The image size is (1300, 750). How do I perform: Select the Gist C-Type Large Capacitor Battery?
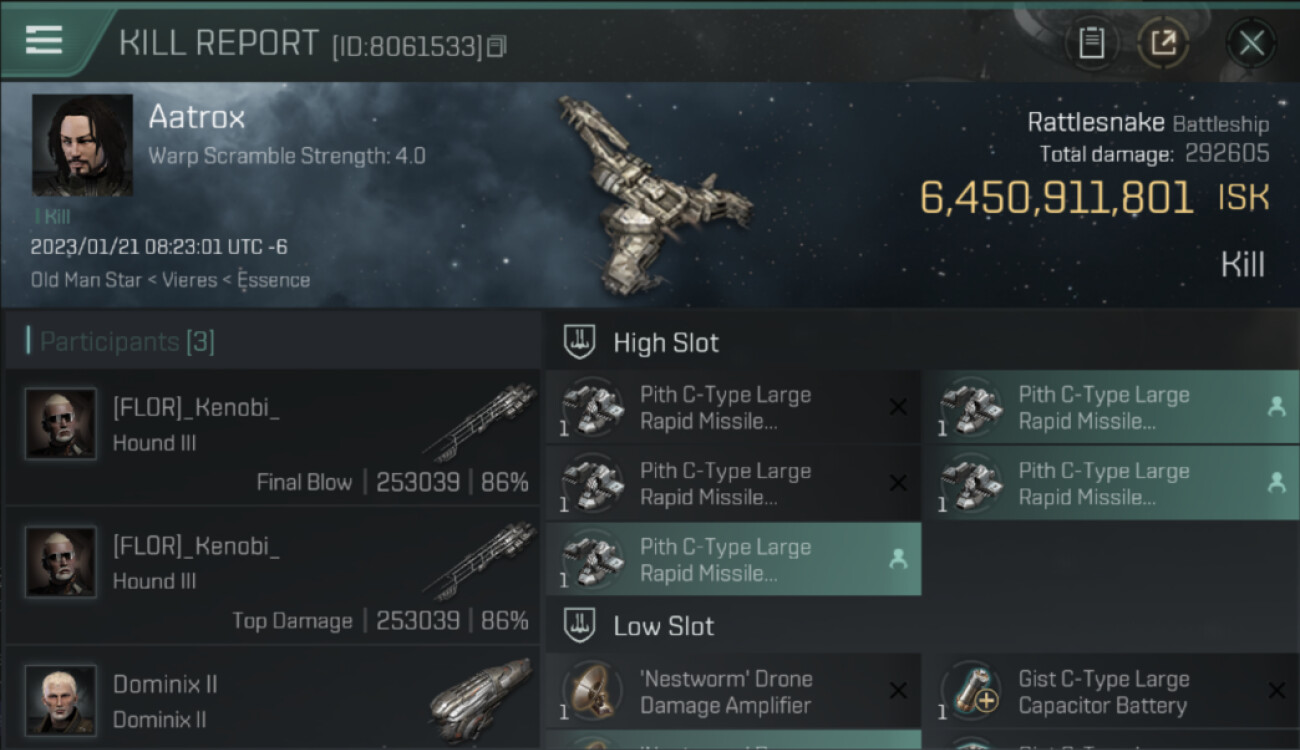(1103, 691)
